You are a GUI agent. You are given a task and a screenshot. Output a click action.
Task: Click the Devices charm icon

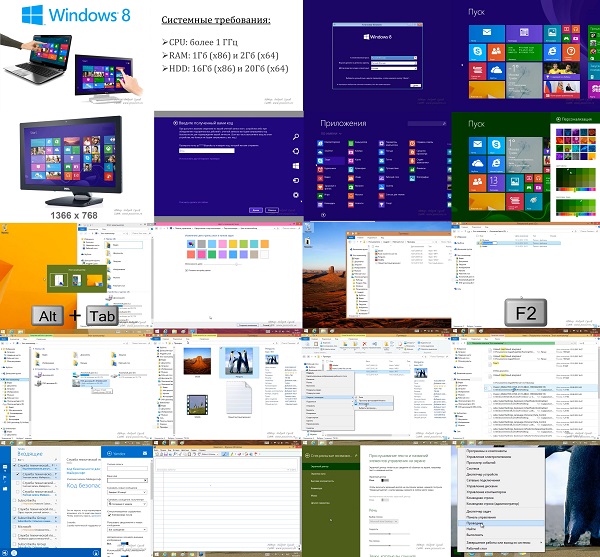[296, 181]
